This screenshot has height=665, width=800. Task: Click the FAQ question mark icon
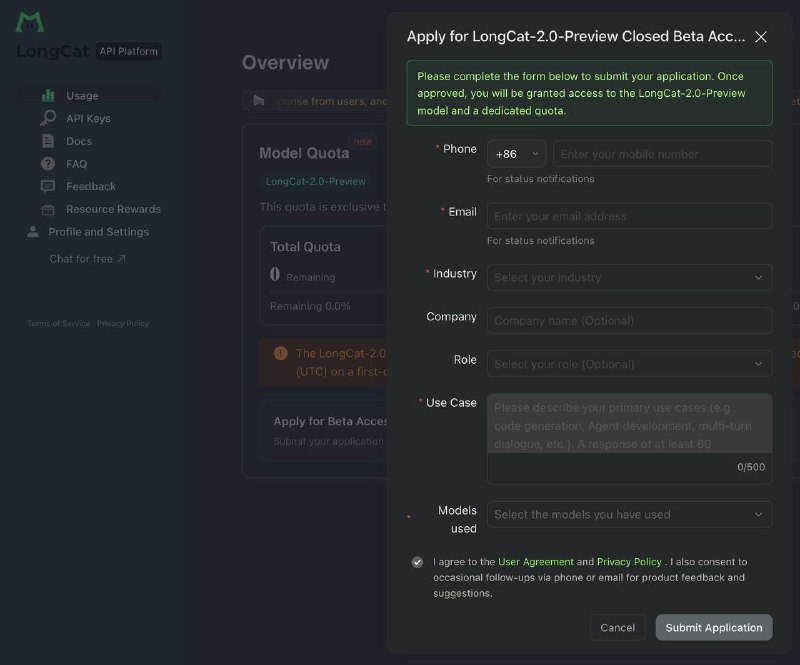tap(48, 164)
